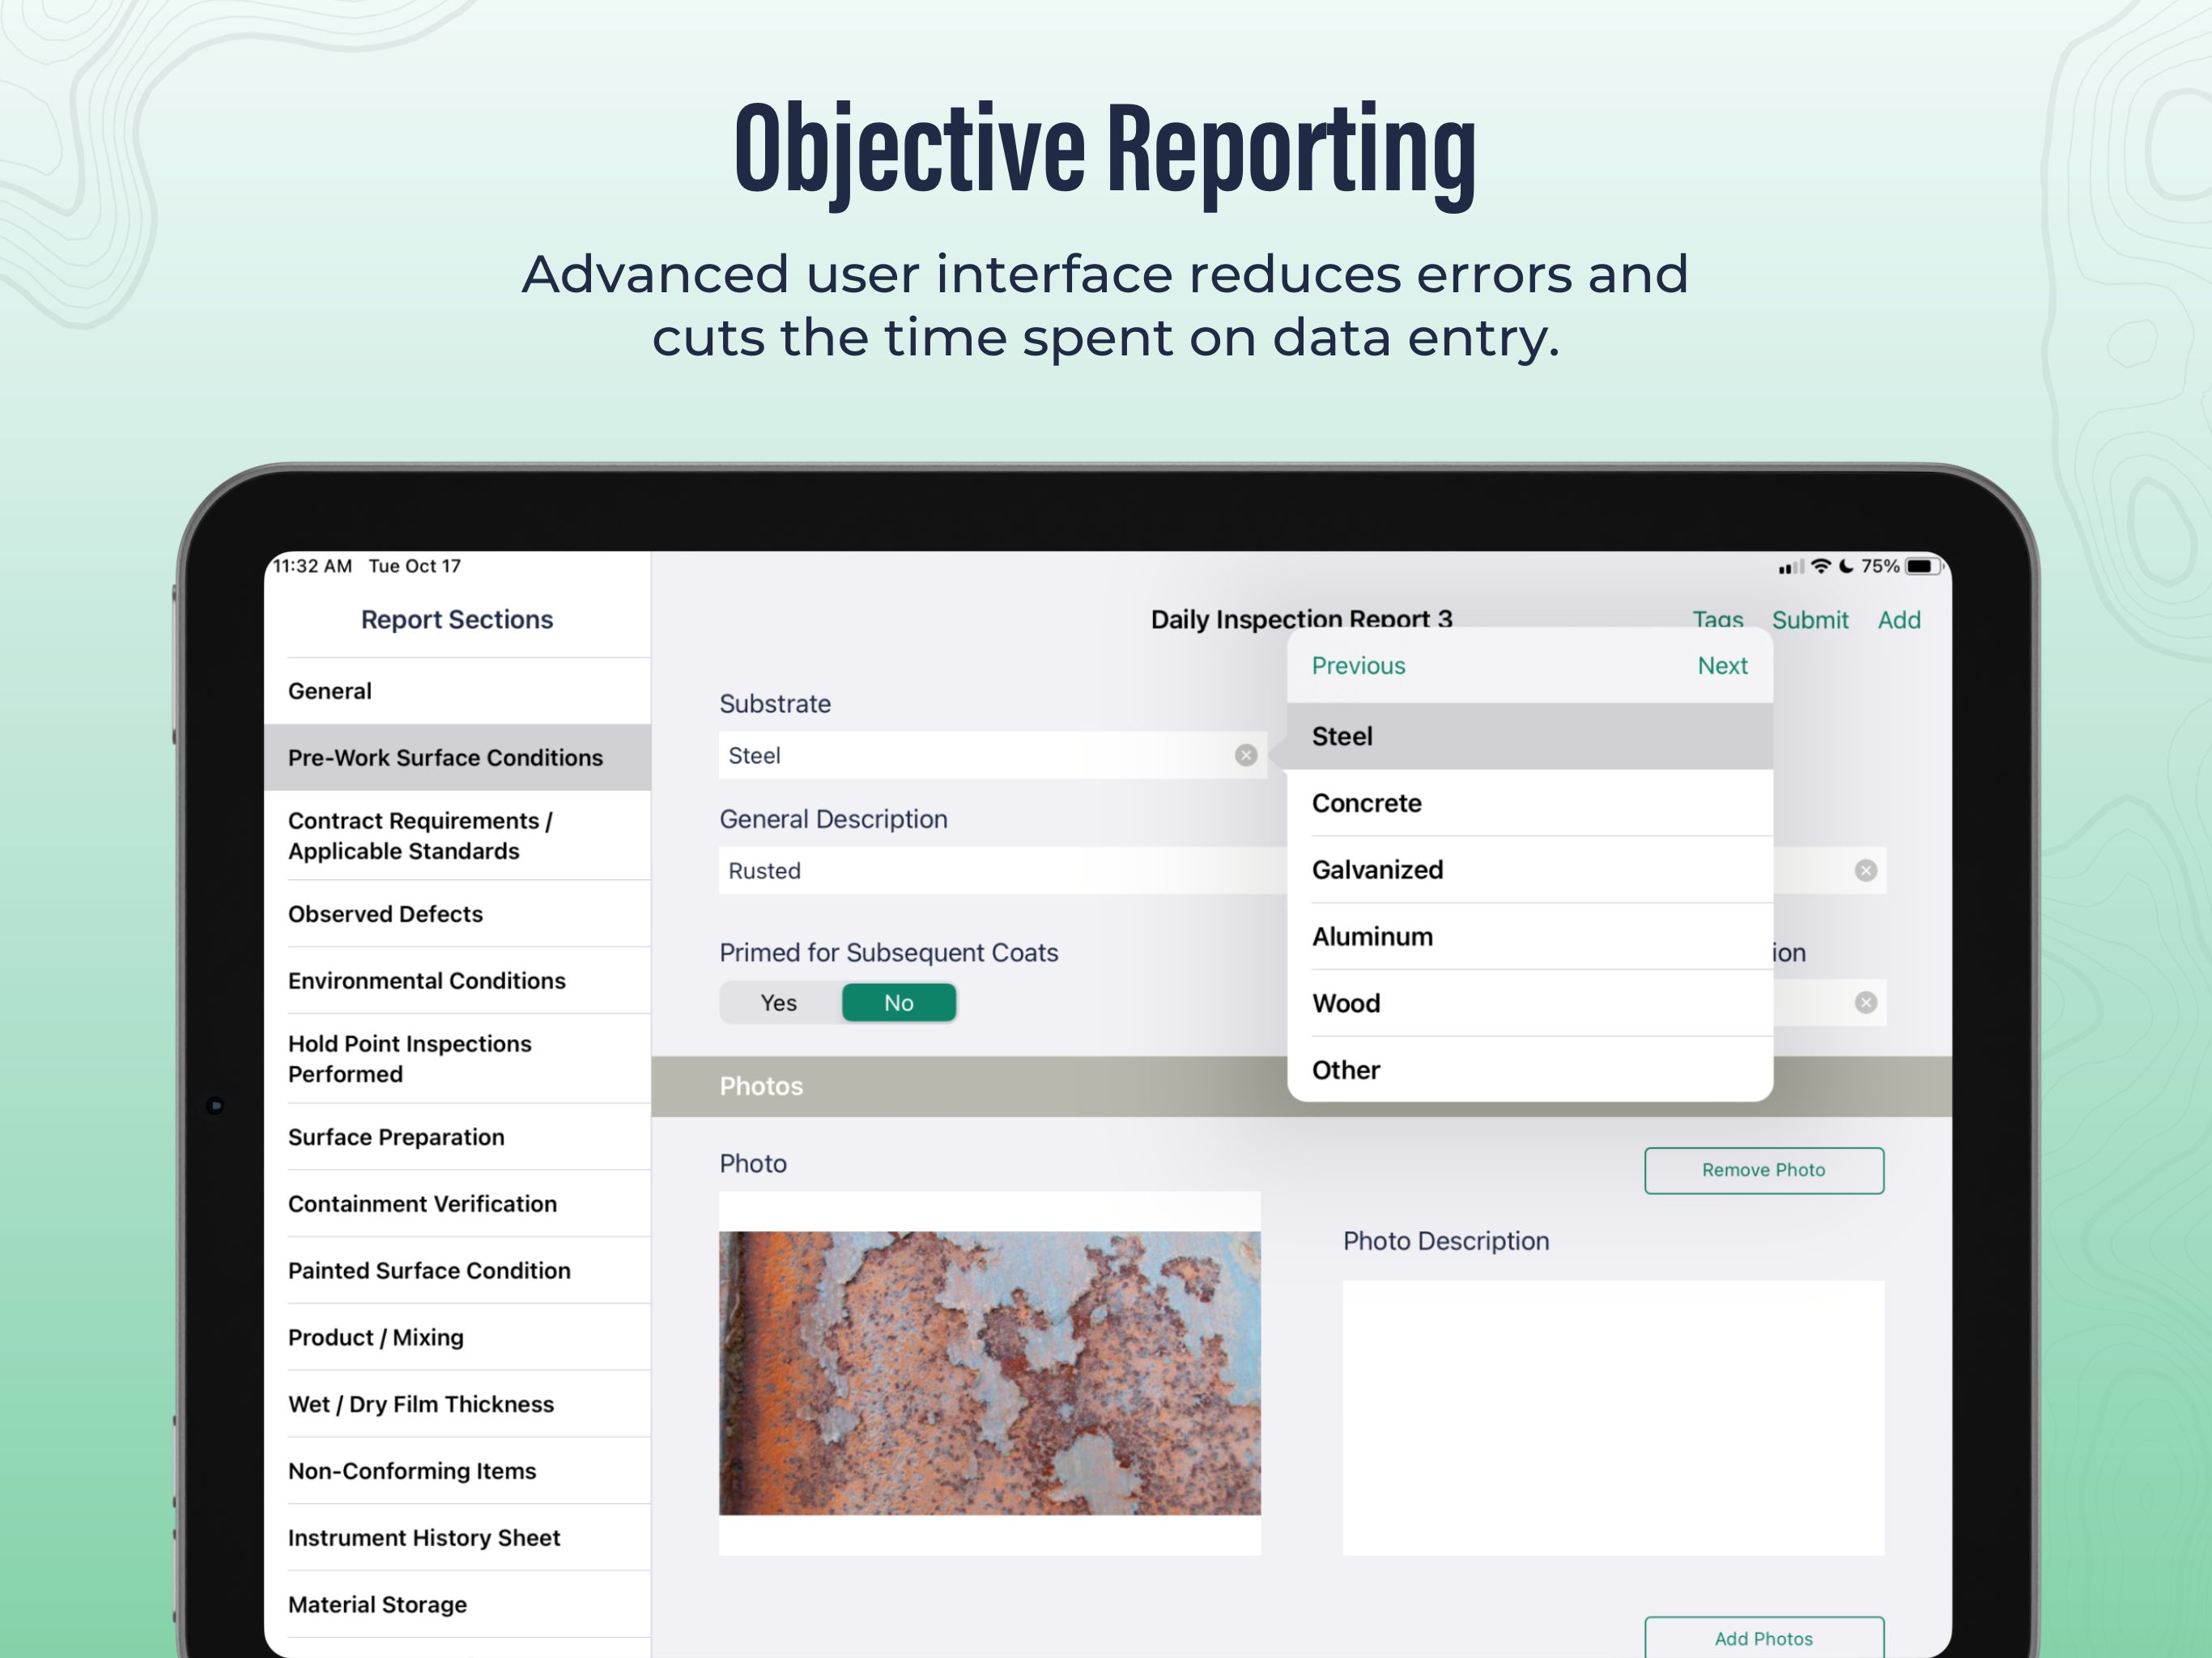Tap the Wi-Fi icon in status bar

tap(1821, 566)
